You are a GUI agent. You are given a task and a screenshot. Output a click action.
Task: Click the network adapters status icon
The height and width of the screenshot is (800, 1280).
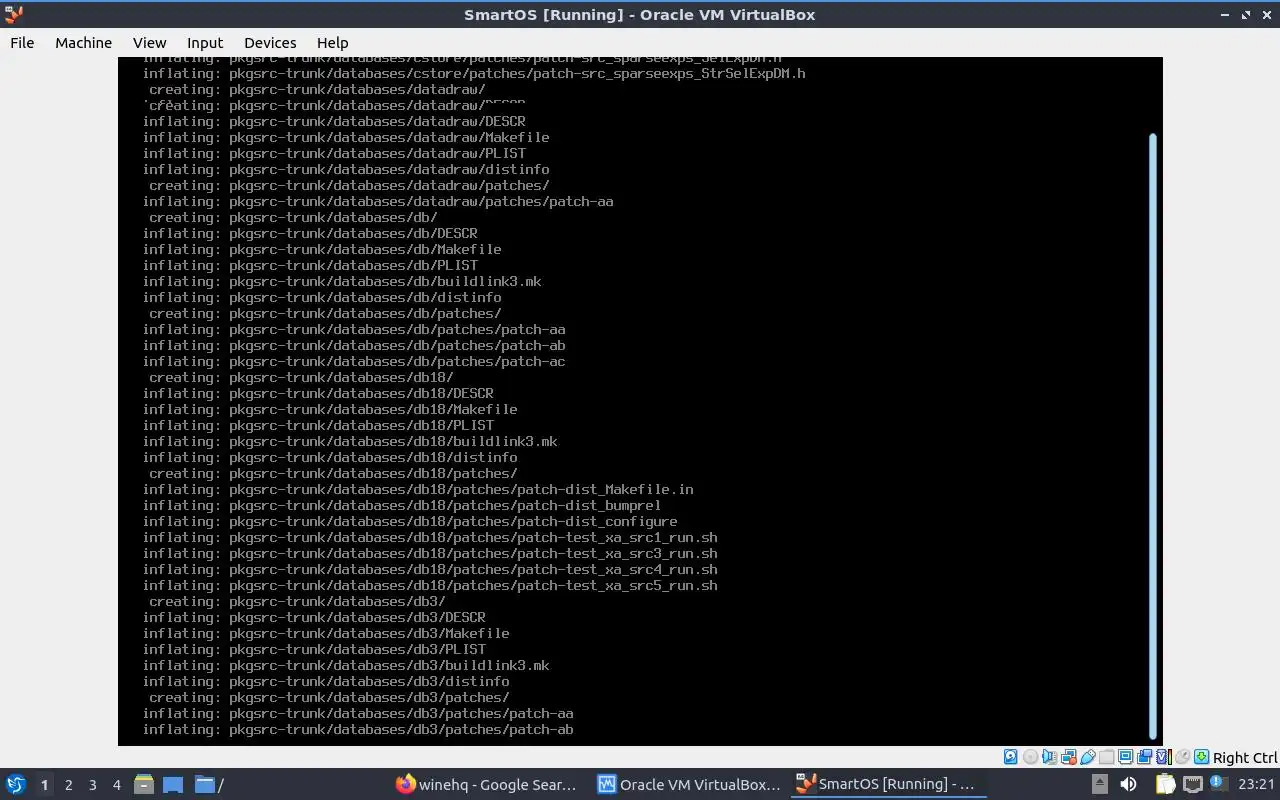(x=1069, y=757)
